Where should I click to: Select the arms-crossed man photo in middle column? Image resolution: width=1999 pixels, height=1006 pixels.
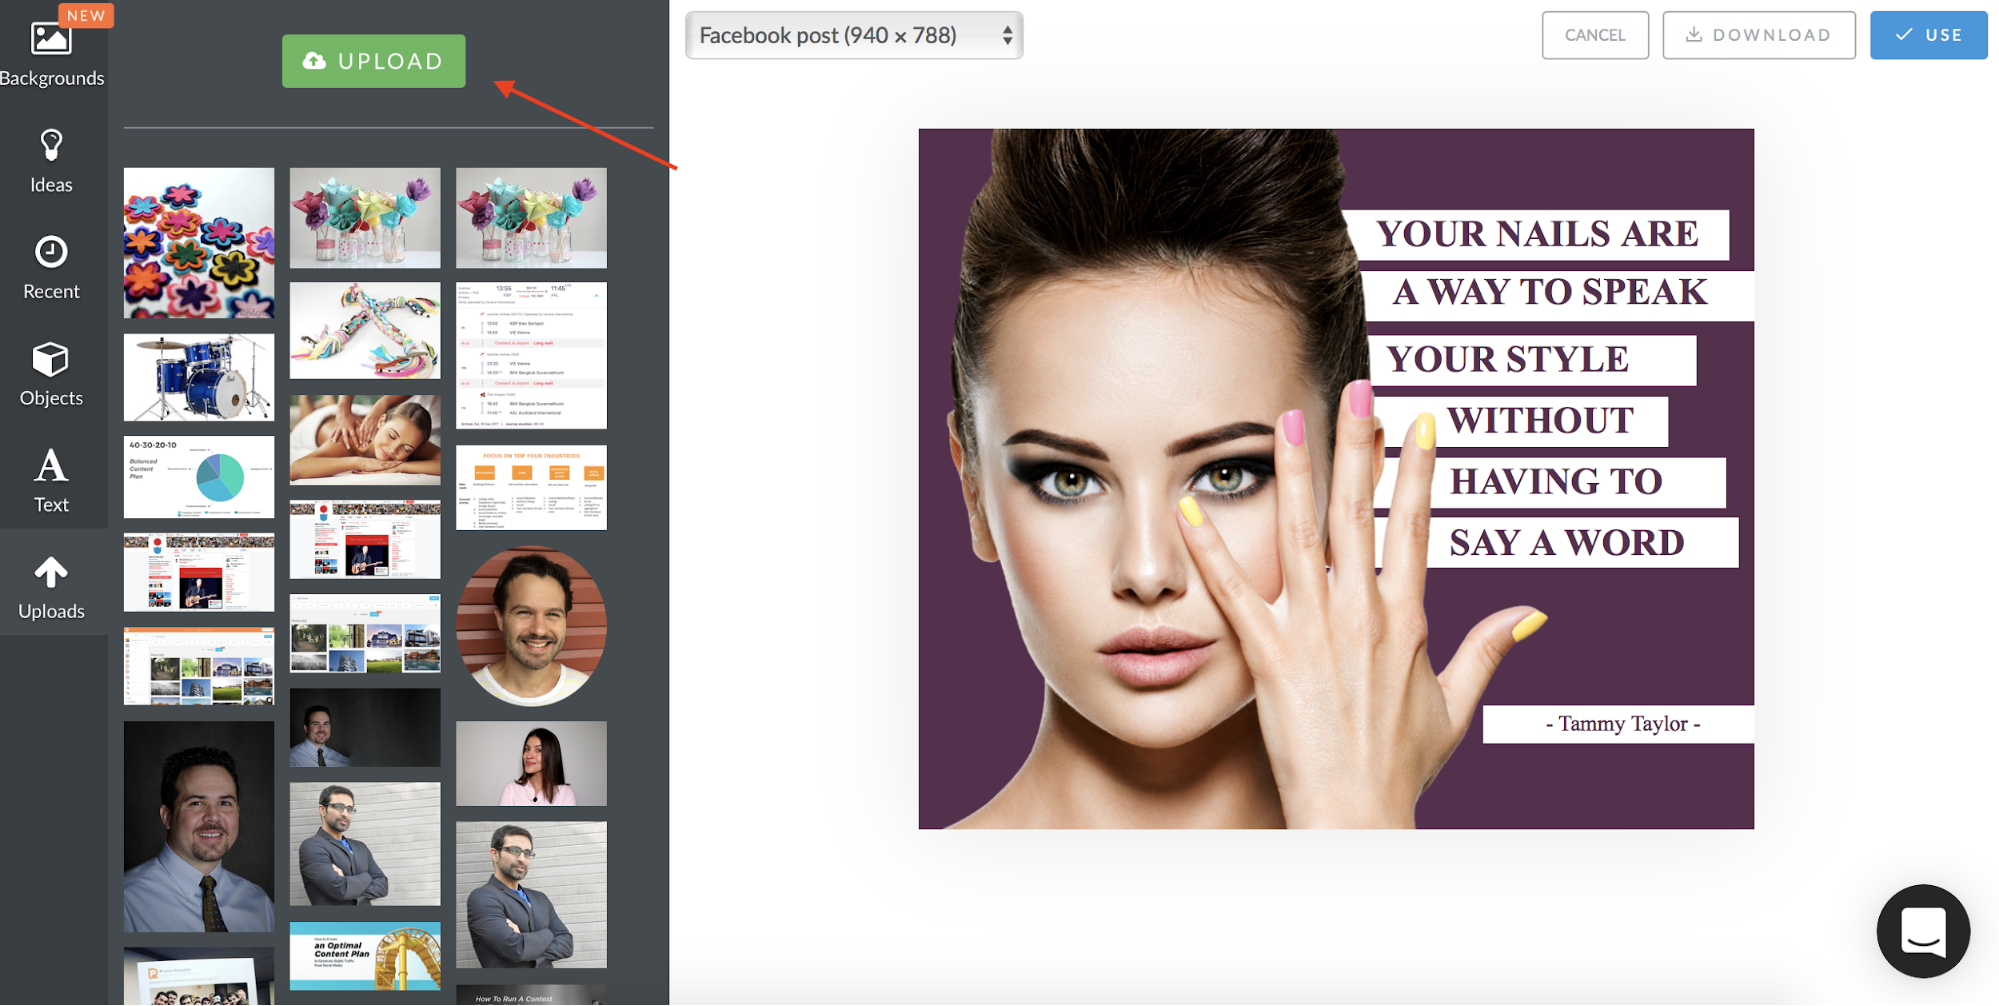click(x=365, y=844)
